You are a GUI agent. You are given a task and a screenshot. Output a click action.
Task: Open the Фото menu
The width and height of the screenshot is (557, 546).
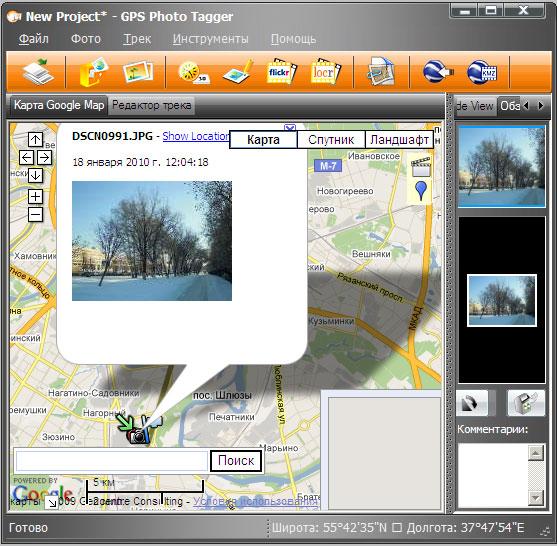pos(86,39)
